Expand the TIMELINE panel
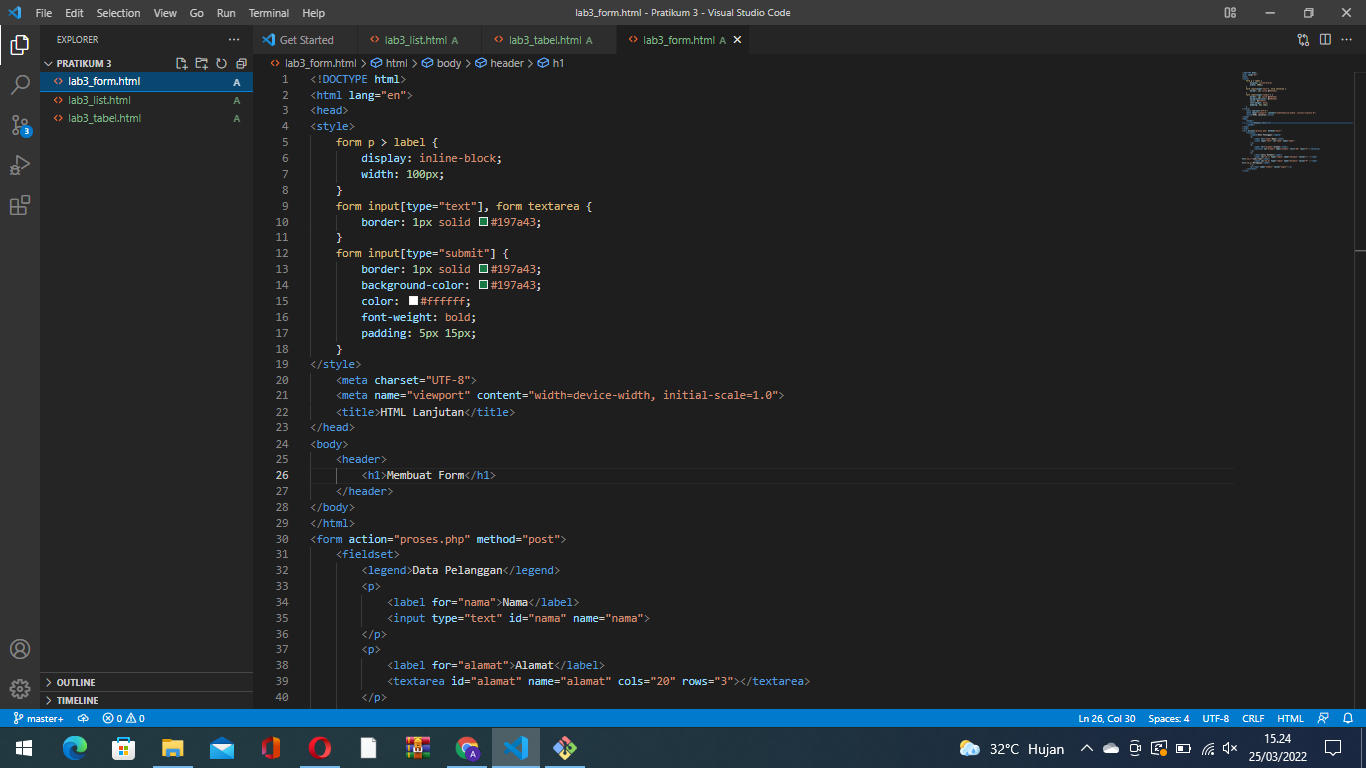Image resolution: width=1366 pixels, height=768 pixels. click(146, 700)
